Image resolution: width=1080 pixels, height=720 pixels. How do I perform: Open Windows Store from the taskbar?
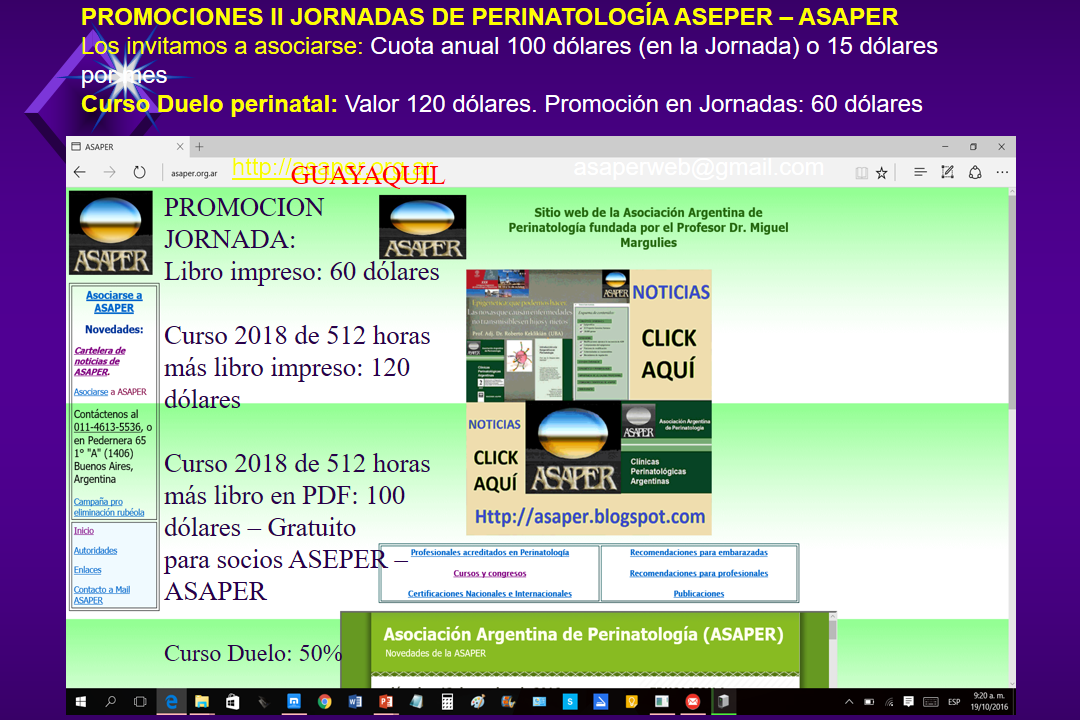pyautogui.click(x=233, y=702)
